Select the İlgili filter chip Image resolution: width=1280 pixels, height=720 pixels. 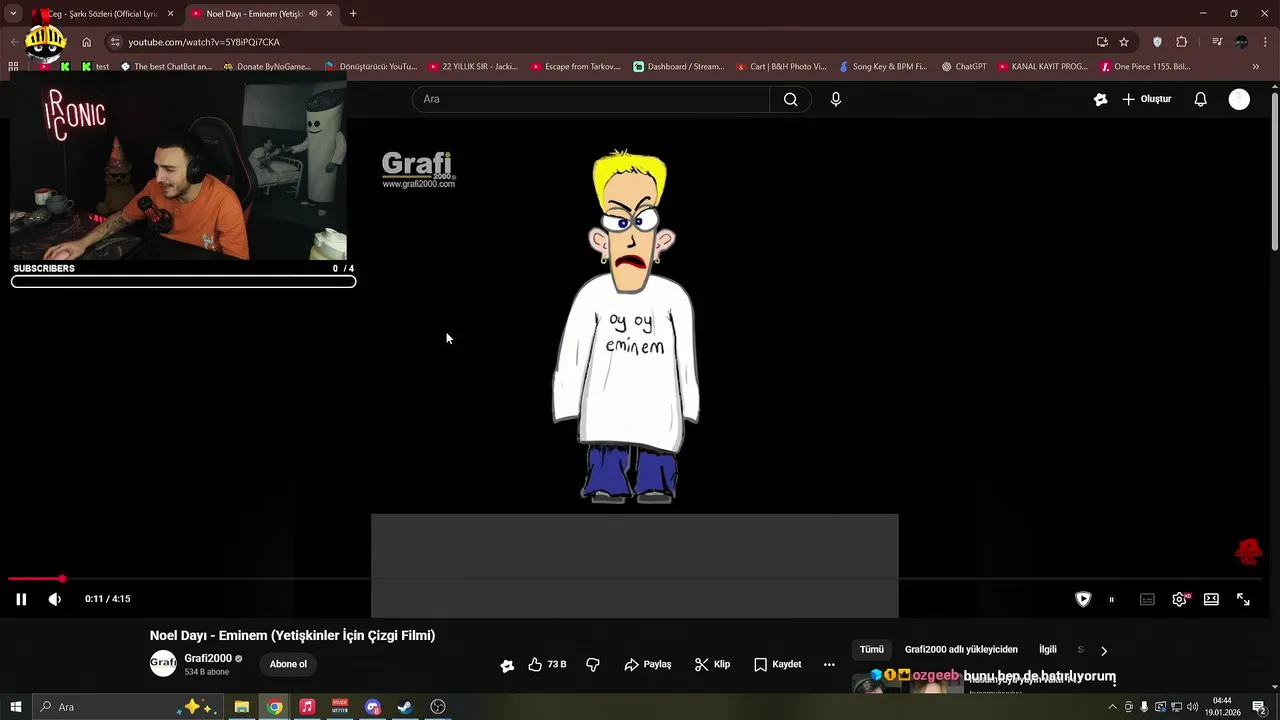pyautogui.click(x=1048, y=650)
